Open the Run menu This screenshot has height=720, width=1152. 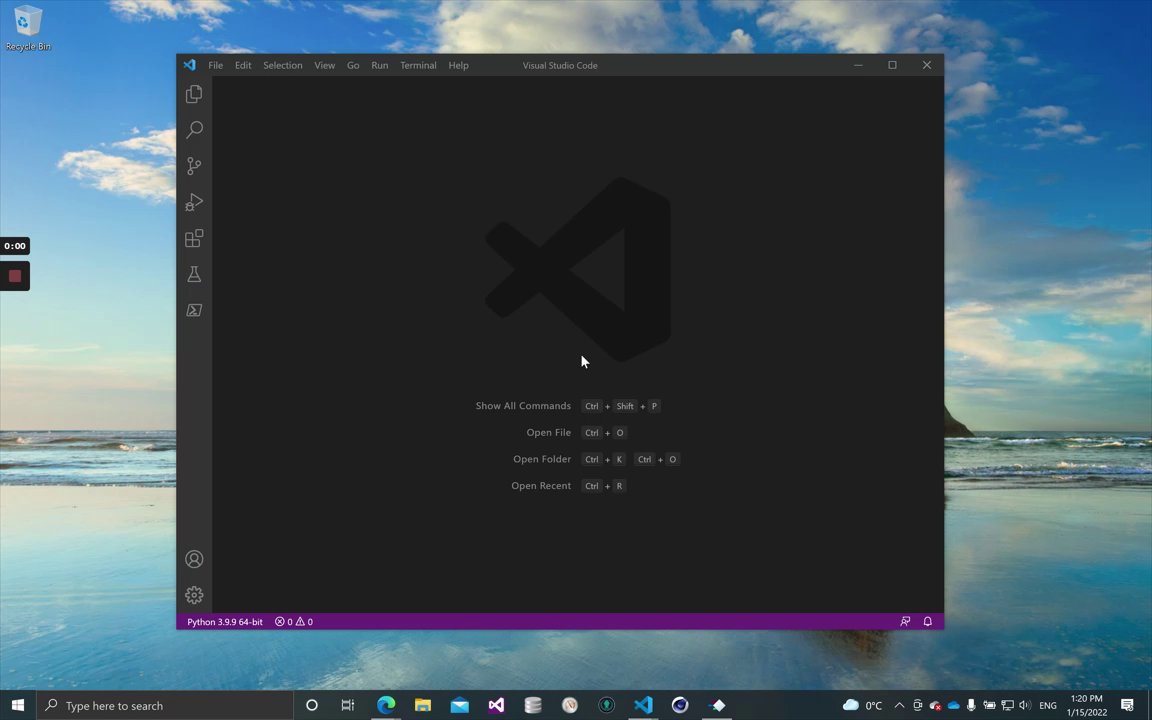click(x=380, y=65)
